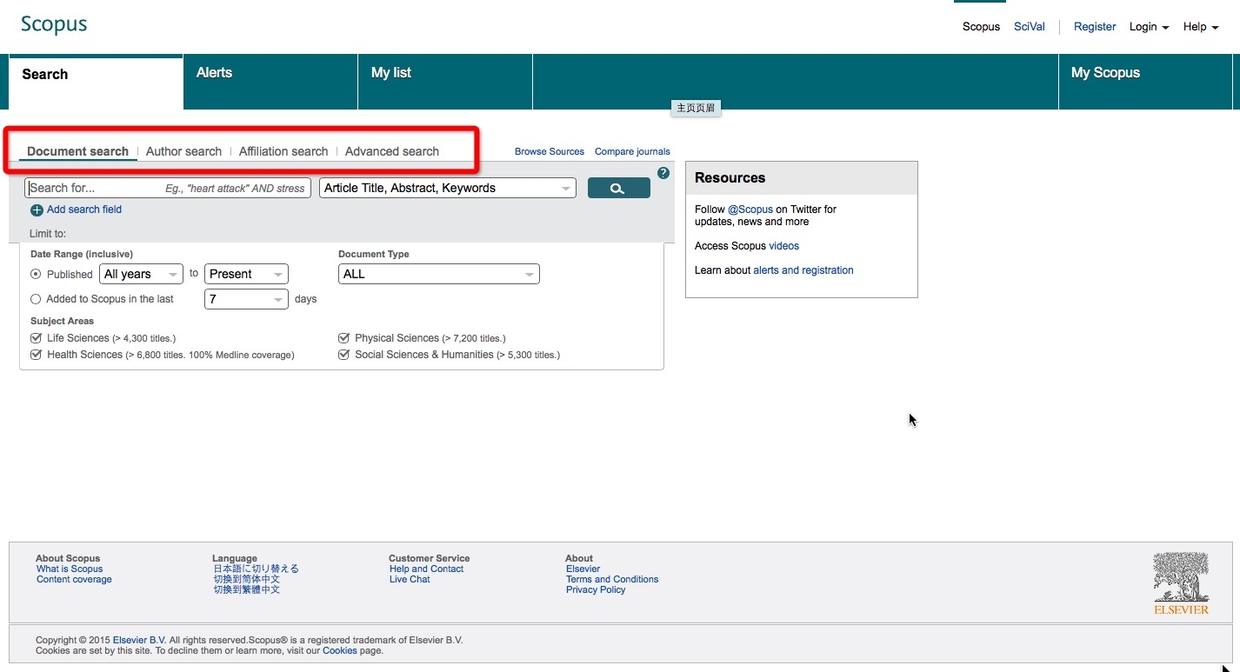Open the search help question mark icon
Screen dimensions: 1240x672
tap(663, 173)
